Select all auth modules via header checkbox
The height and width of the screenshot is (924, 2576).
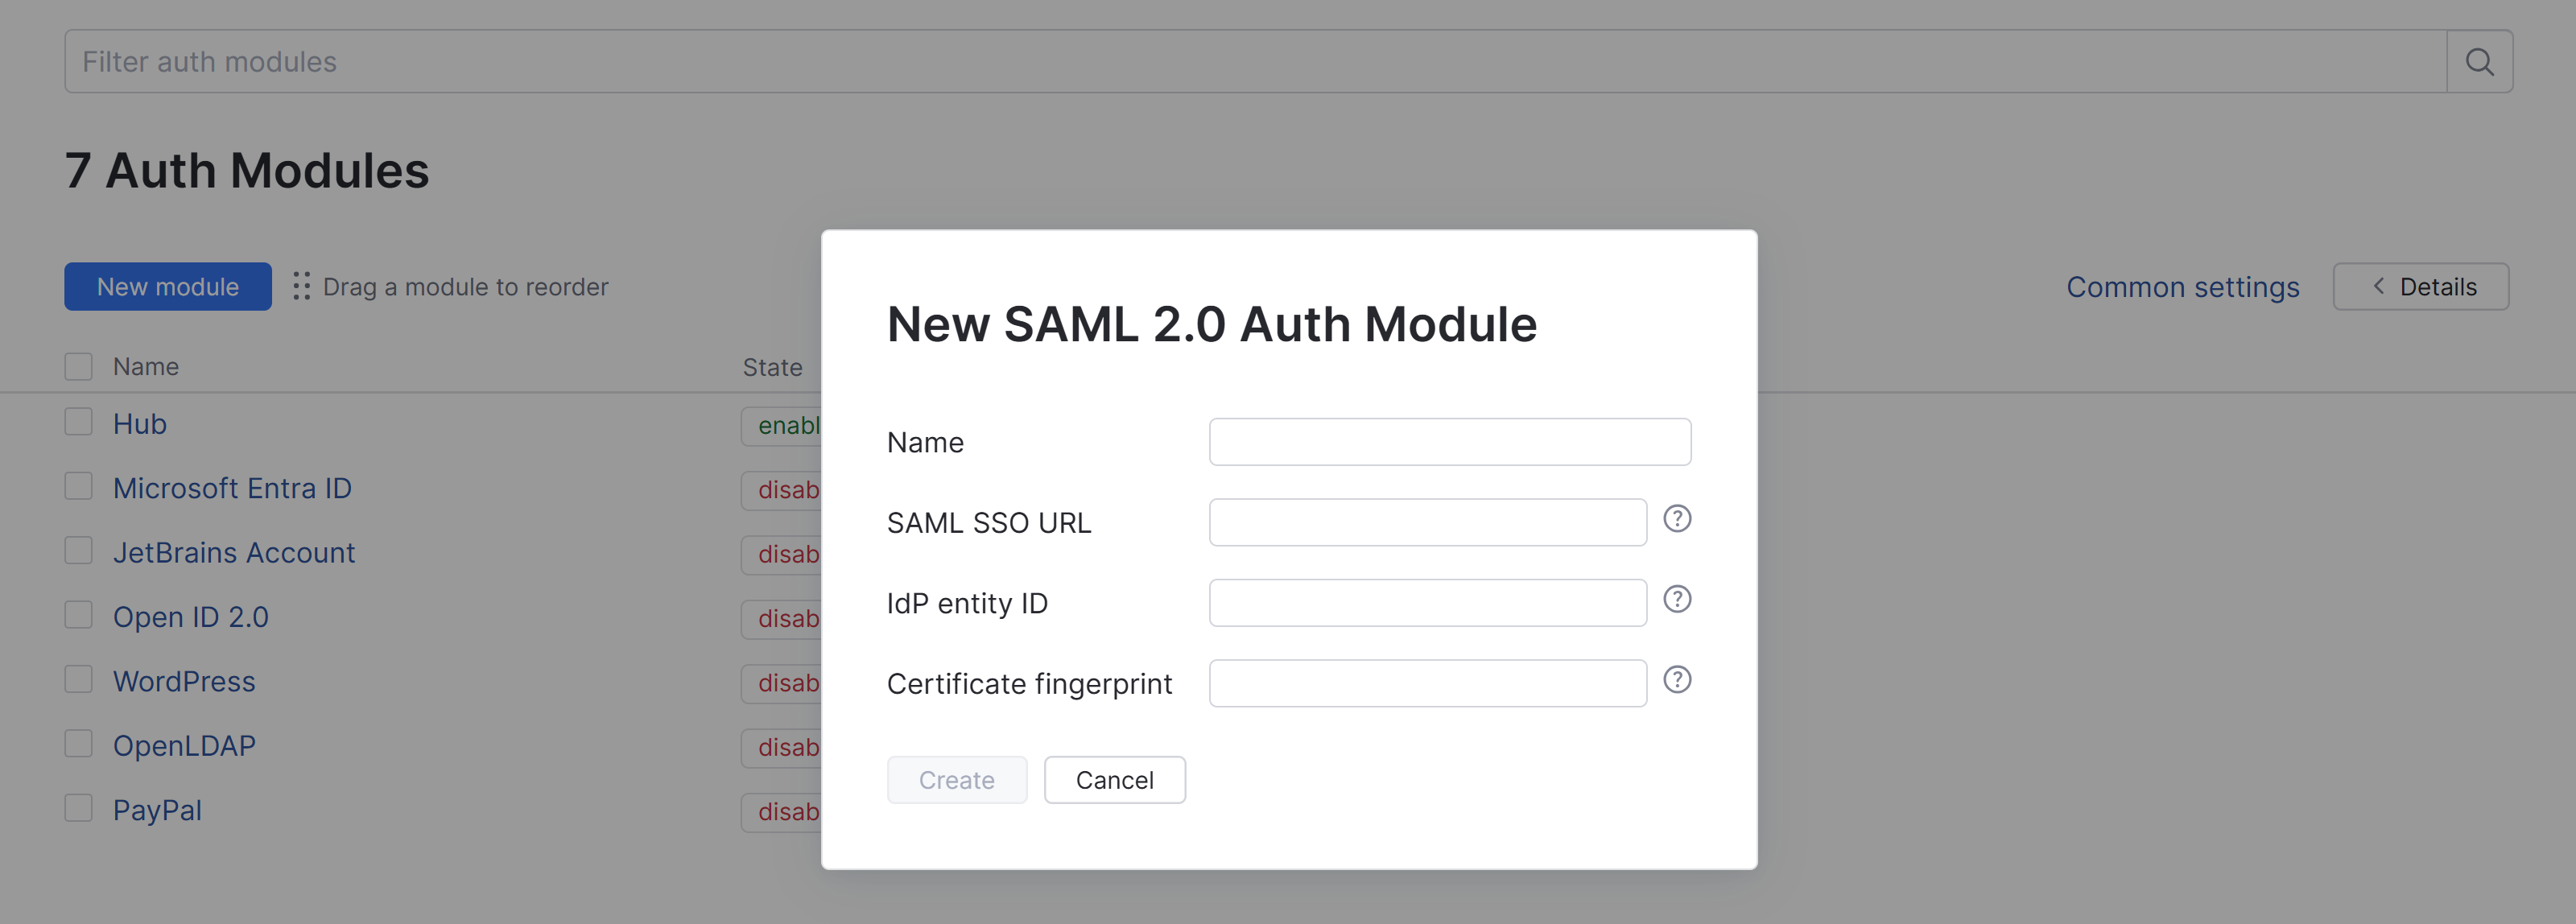coord(78,366)
